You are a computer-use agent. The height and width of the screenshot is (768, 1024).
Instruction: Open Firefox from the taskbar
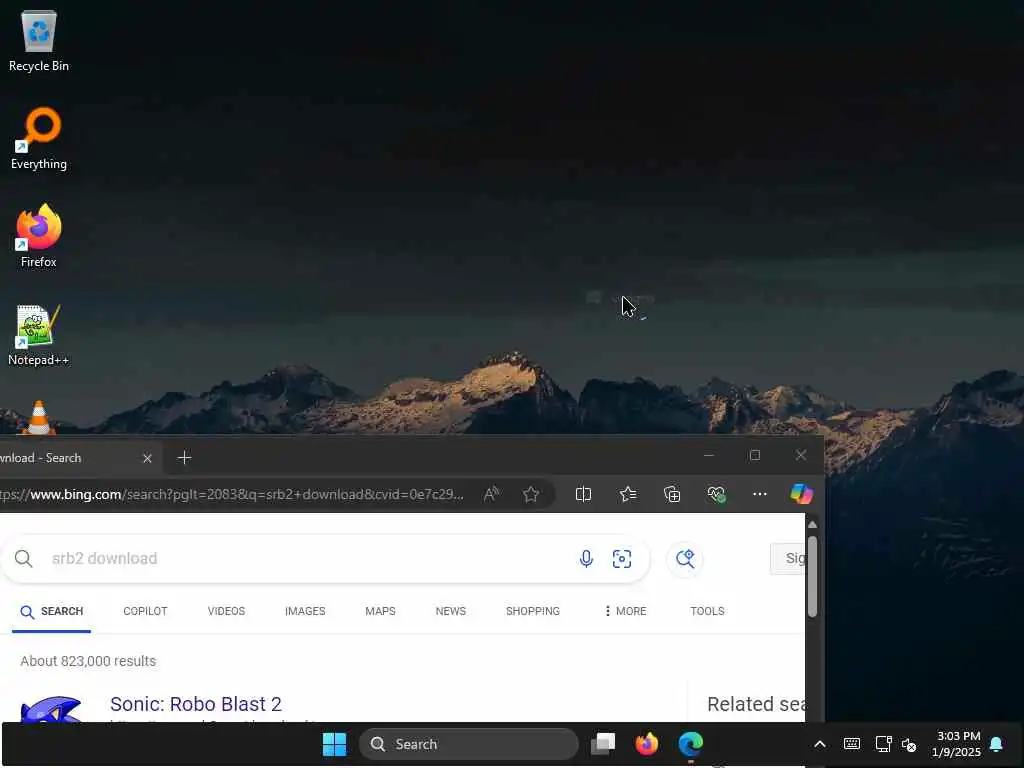(647, 744)
